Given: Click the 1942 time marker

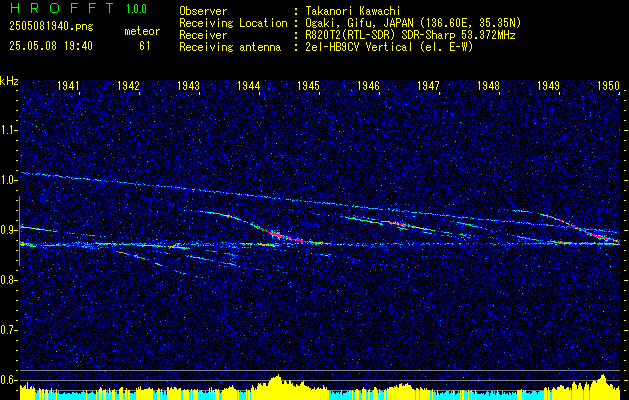Looking at the screenshot, I should click(128, 85).
